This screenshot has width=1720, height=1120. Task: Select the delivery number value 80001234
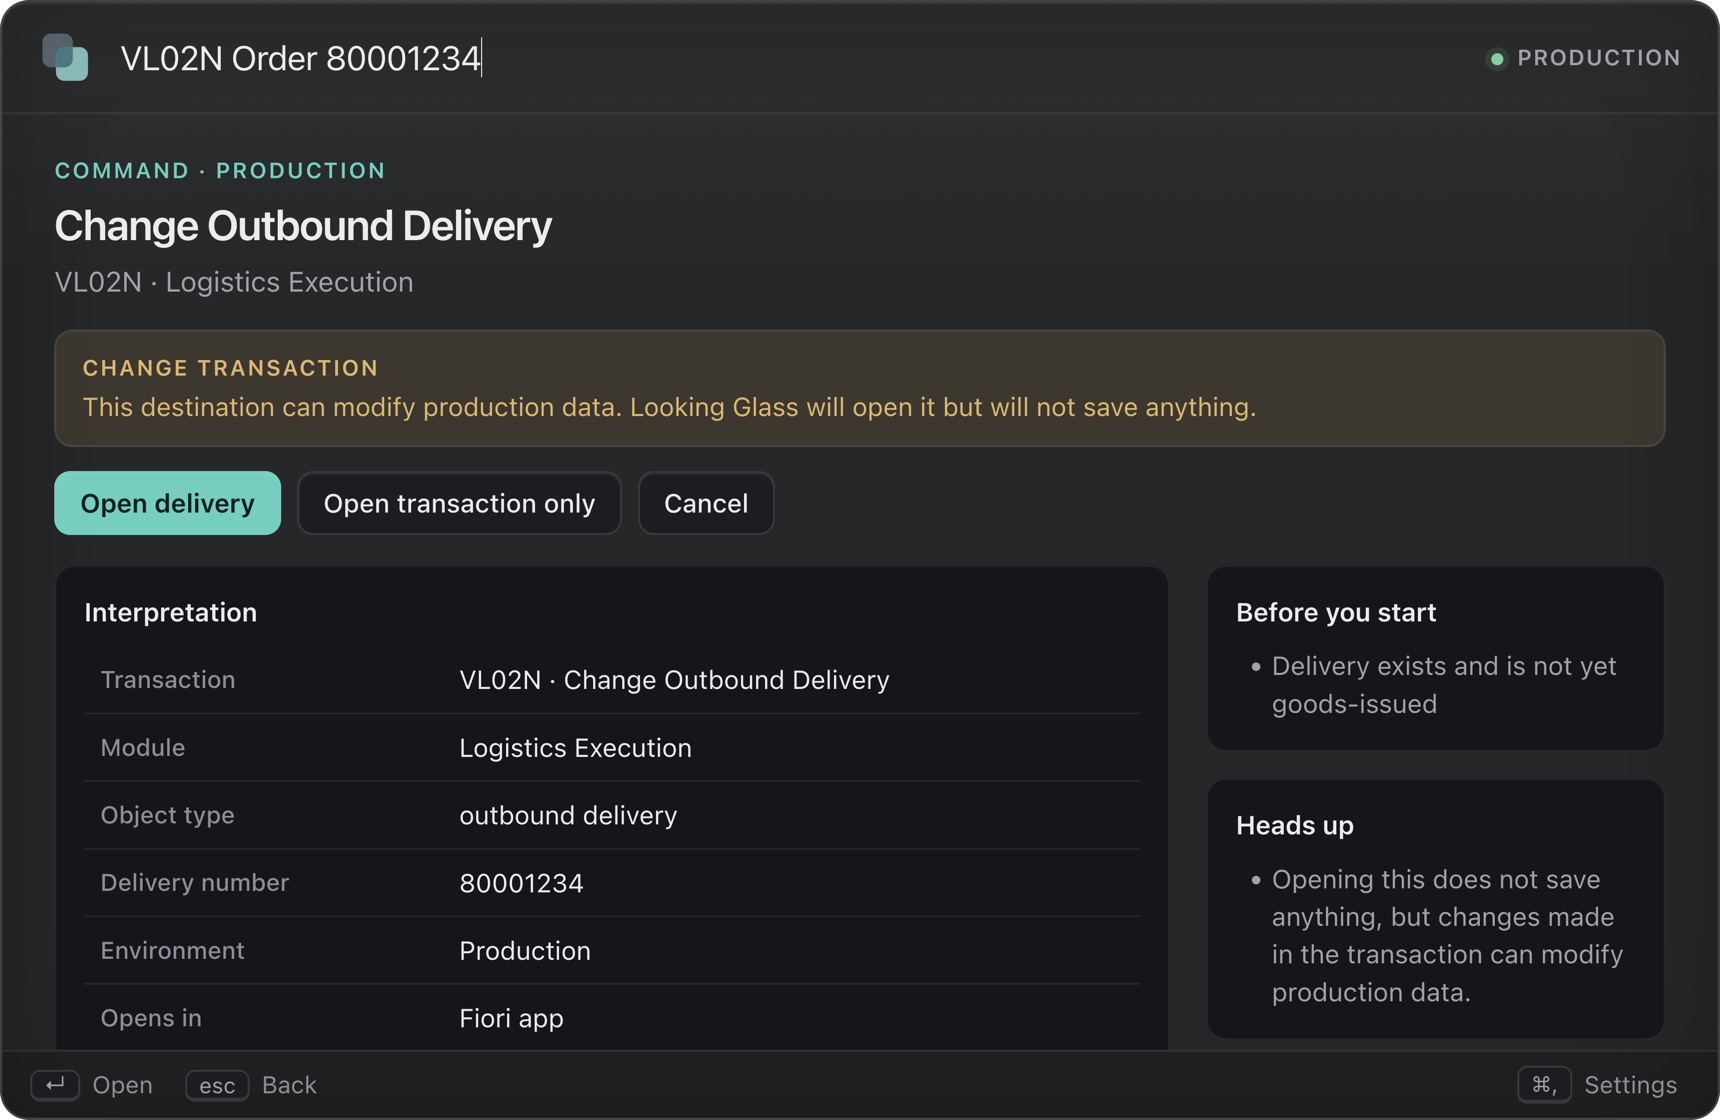click(521, 883)
